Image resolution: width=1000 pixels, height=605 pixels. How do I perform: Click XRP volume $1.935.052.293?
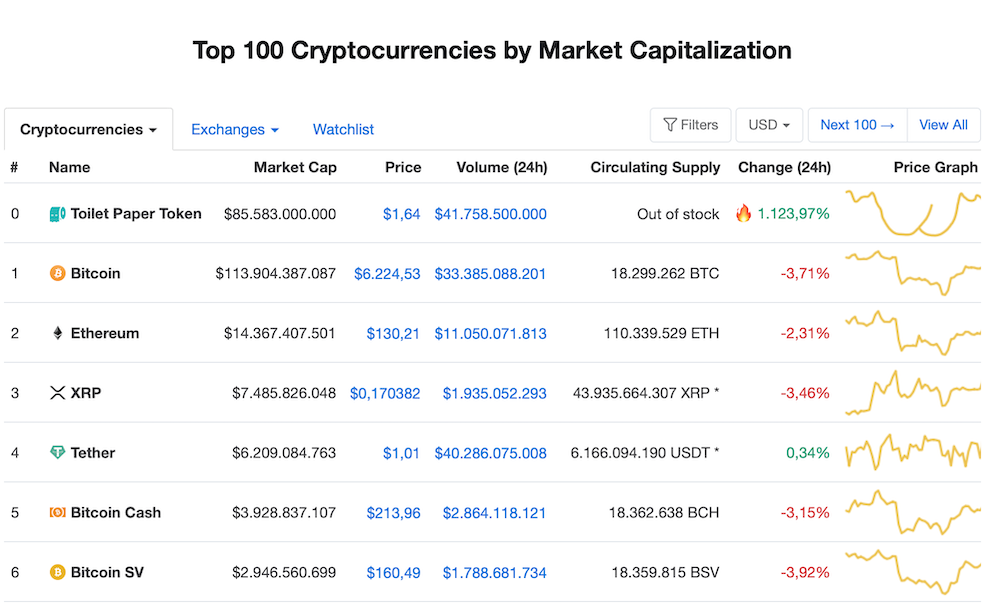pyautogui.click(x=495, y=393)
